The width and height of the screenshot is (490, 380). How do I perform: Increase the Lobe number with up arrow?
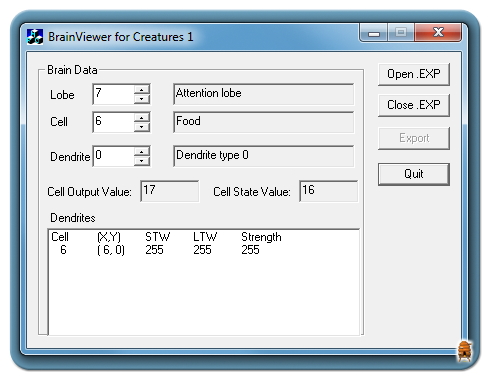point(142,90)
